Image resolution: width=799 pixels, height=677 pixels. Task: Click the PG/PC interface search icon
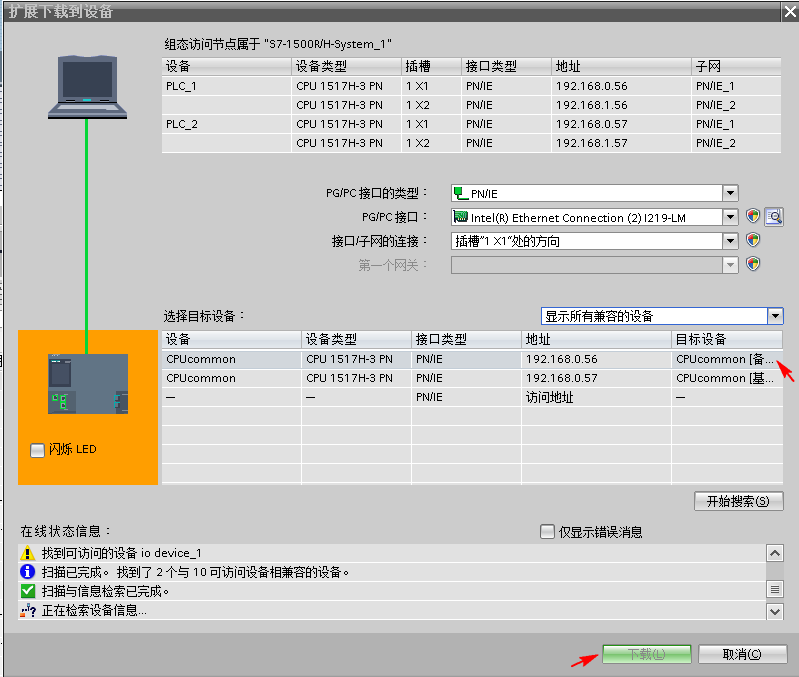(x=774, y=217)
